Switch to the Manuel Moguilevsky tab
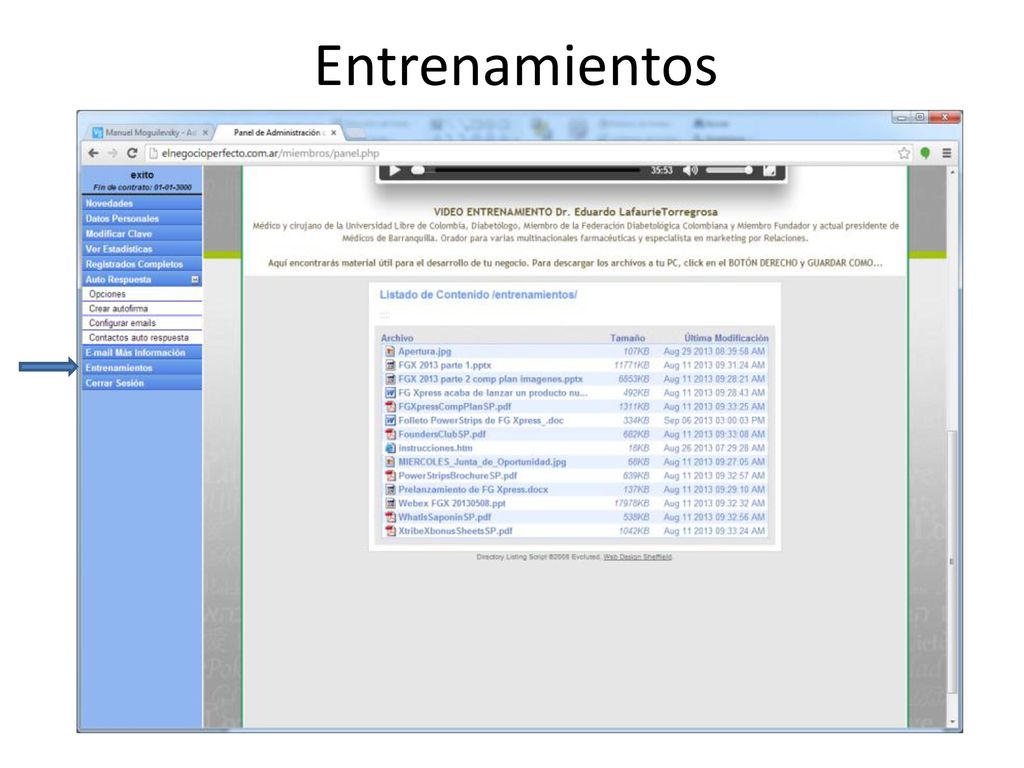This screenshot has width=1024, height=768. click(150, 133)
